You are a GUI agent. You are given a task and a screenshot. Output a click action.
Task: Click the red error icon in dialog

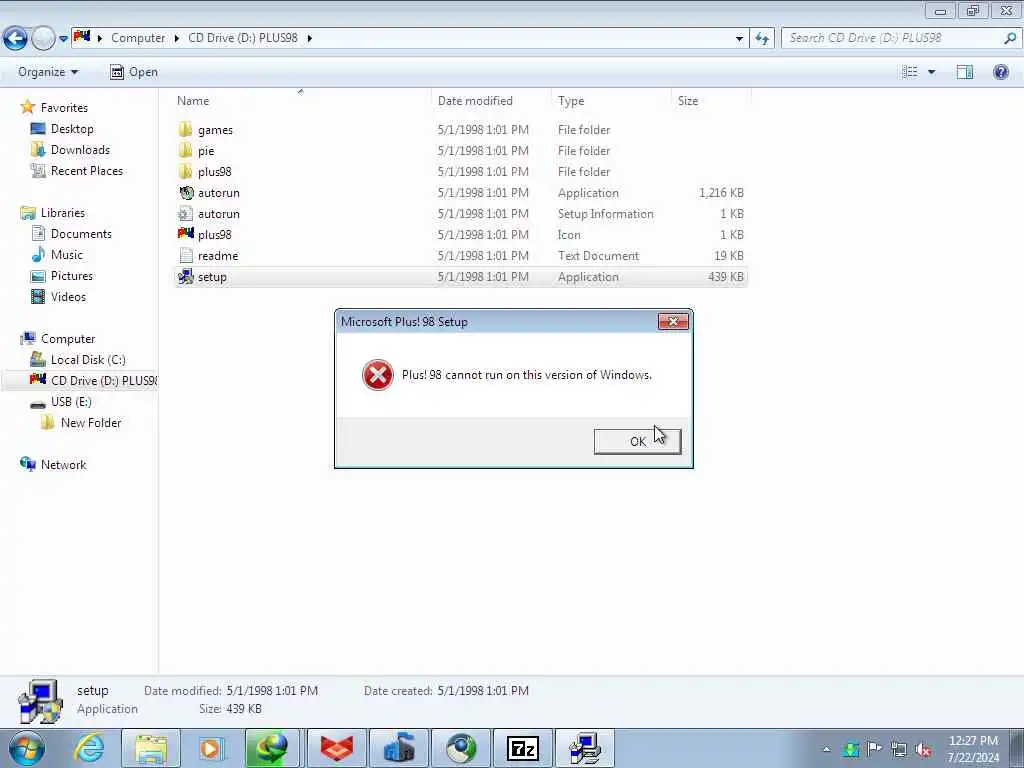click(377, 375)
